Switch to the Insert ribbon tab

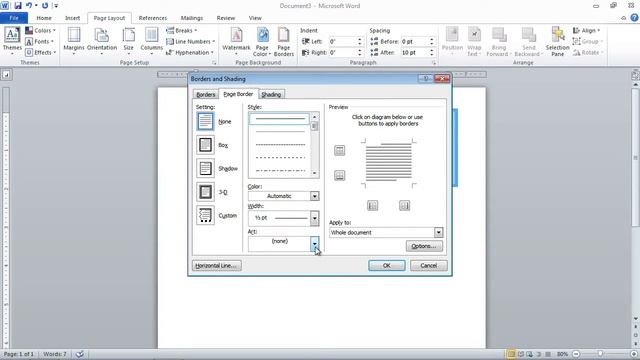pos(73,18)
